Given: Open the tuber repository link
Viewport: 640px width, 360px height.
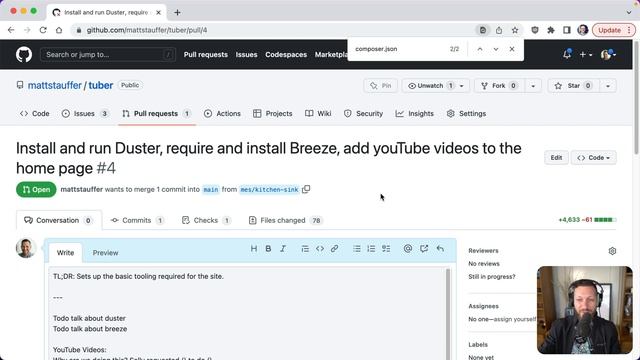Looking at the screenshot, I should point(101,85).
